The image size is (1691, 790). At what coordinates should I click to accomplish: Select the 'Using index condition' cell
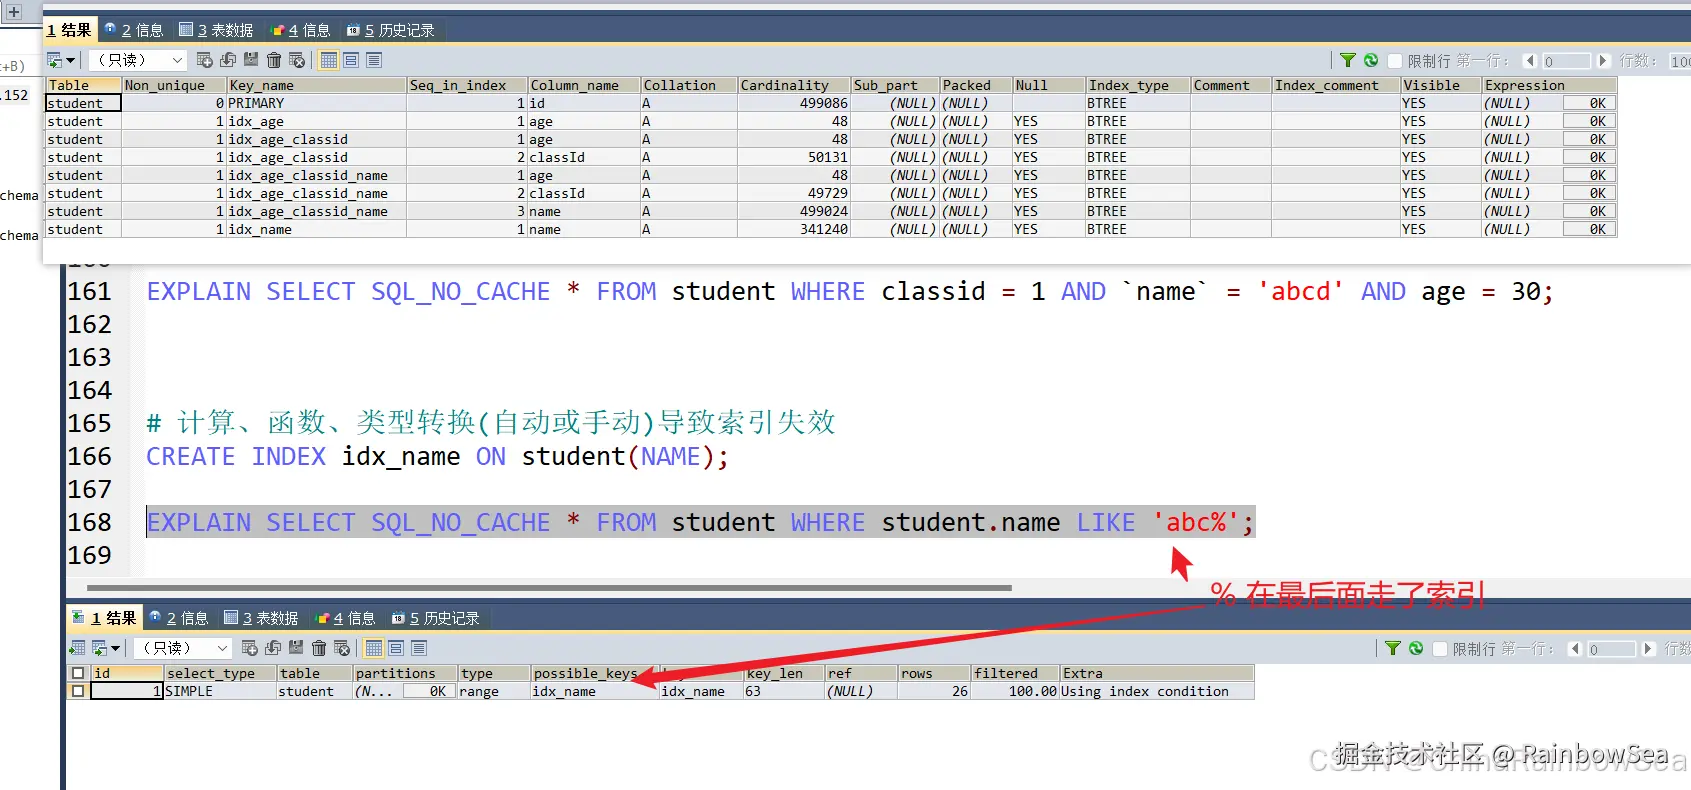(1157, 691)
